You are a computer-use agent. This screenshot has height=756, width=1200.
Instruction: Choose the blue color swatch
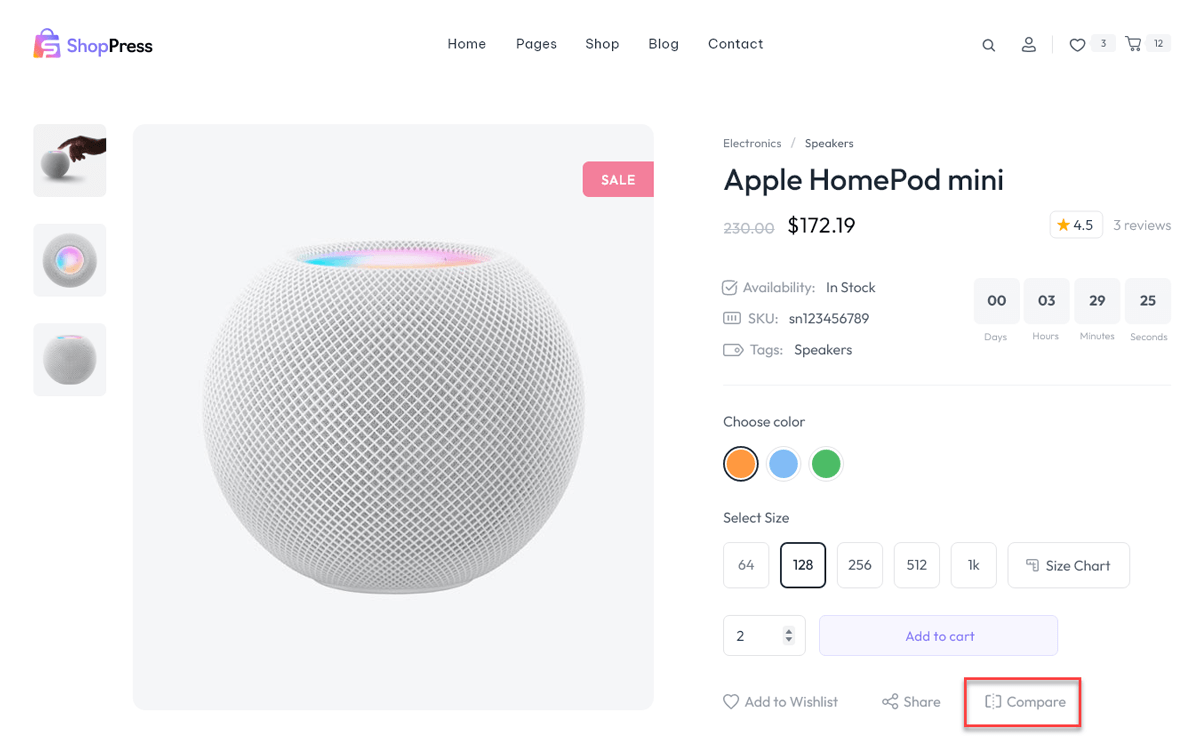784,464
